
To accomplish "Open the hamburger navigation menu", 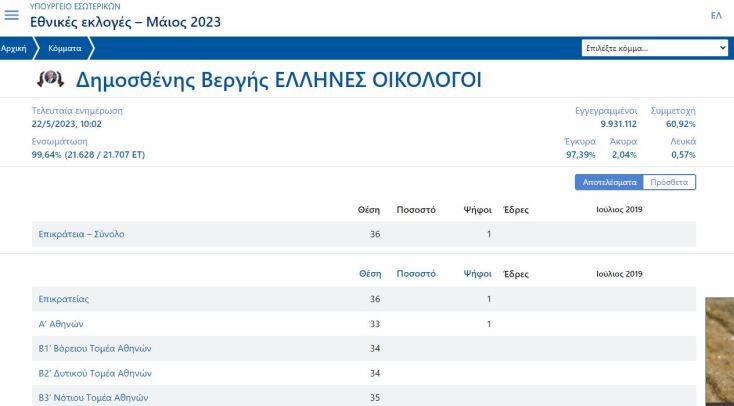I will pyautogui.click(x=12, y=15).
